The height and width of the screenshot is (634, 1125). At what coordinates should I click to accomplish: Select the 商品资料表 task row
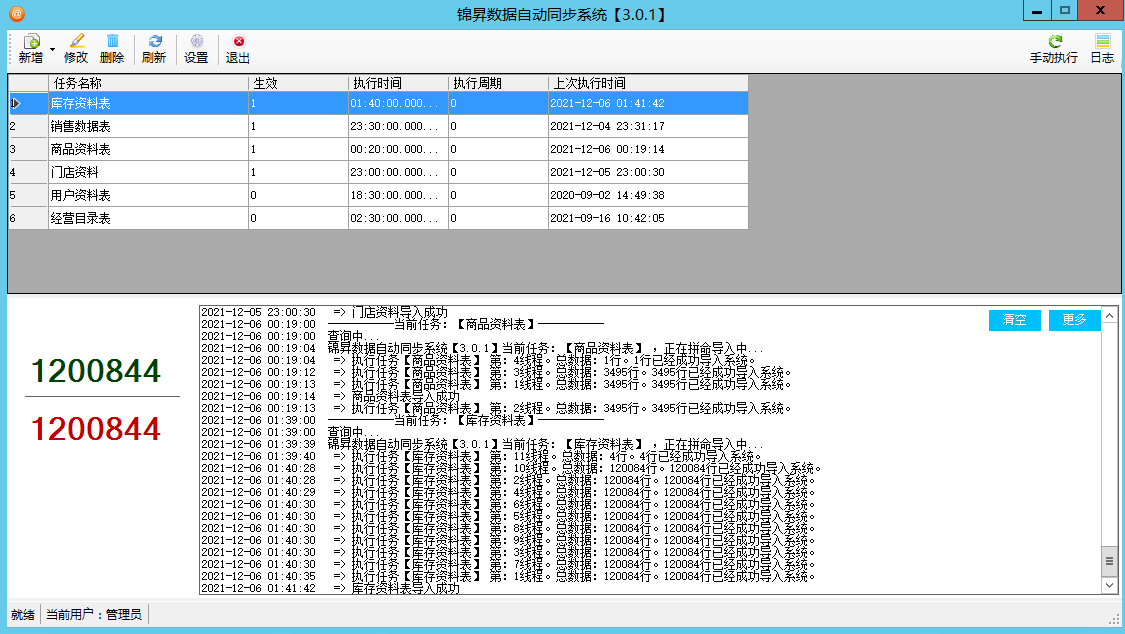click(147, 149)
